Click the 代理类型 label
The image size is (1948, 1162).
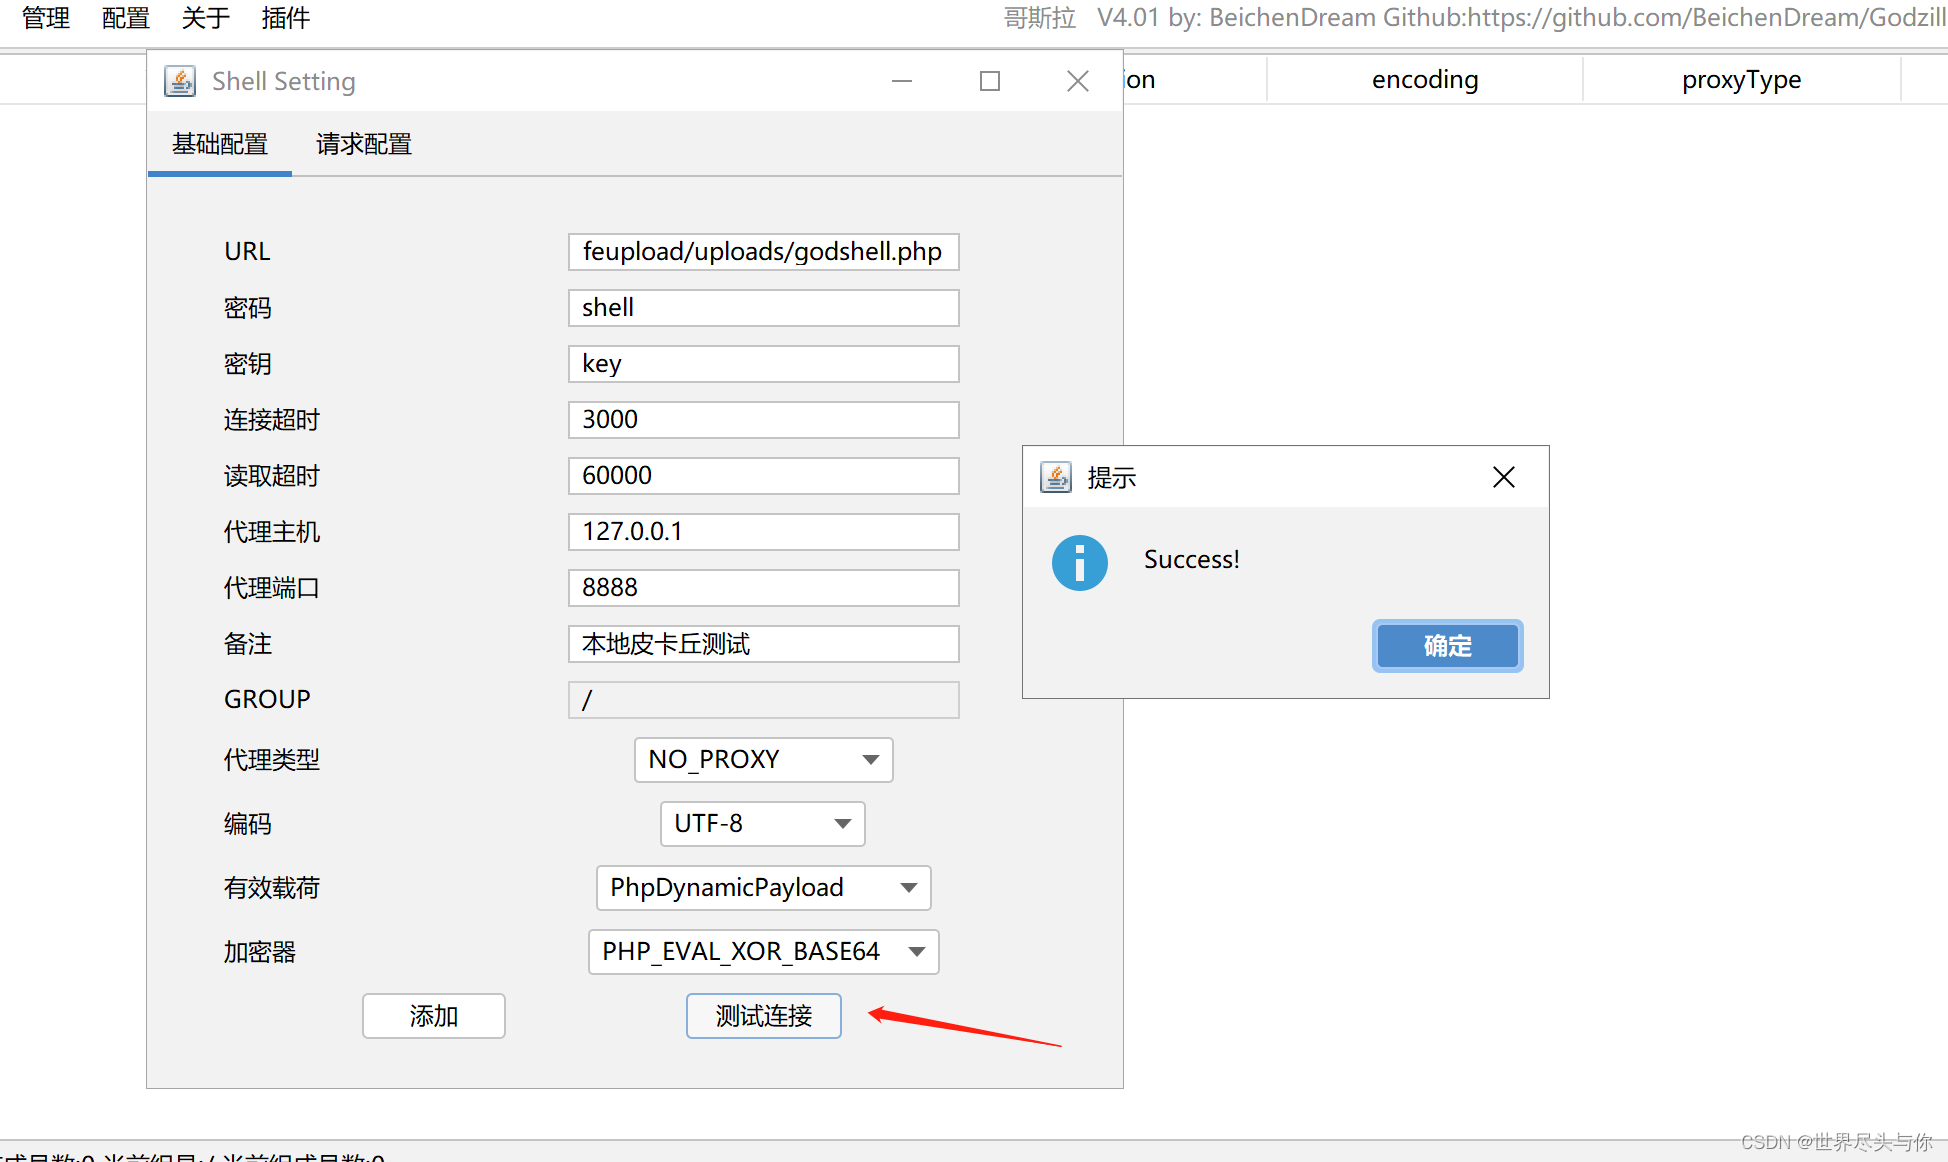(x=272, y=760)
